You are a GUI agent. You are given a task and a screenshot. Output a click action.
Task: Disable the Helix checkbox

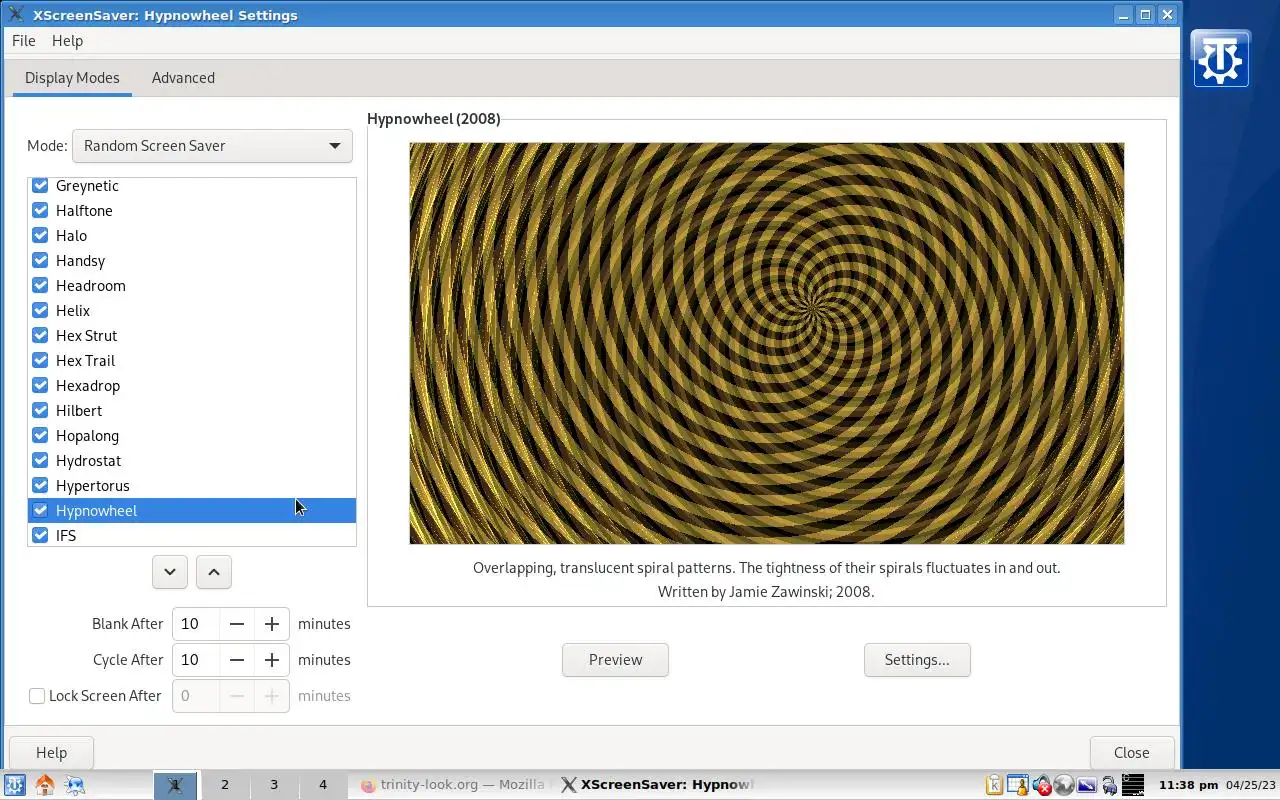40,311
